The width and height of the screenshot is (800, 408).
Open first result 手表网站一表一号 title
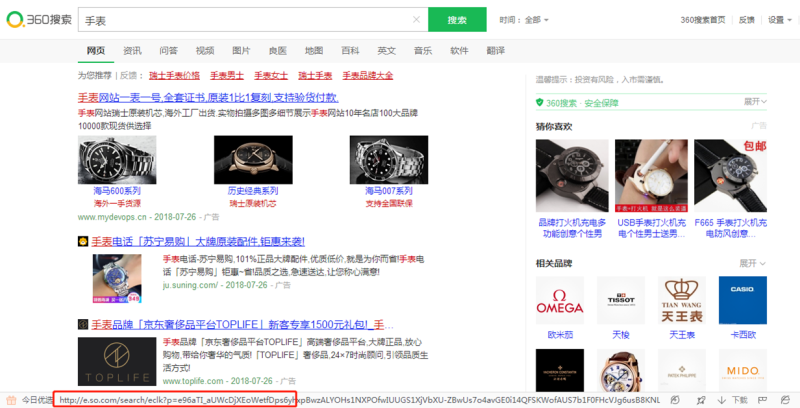[208, 97]
